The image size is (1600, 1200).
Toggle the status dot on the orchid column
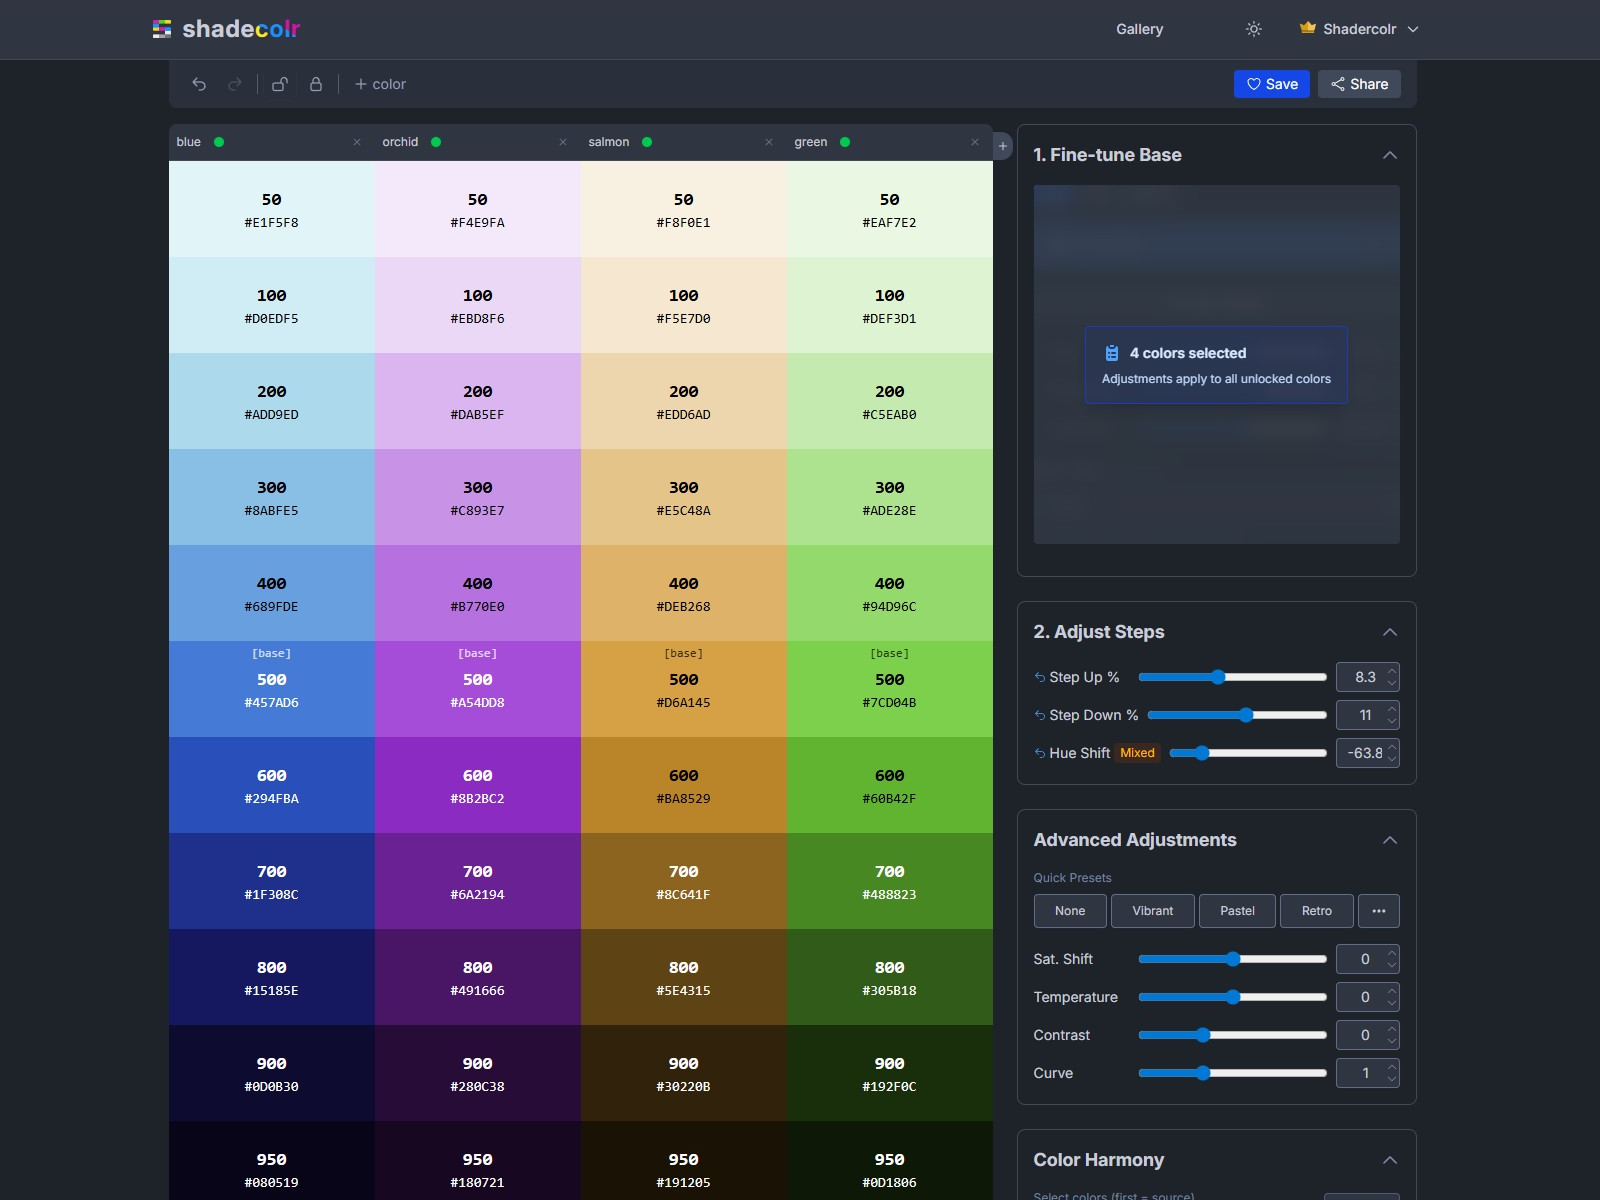pyautogui.click(x=437, y=142)
